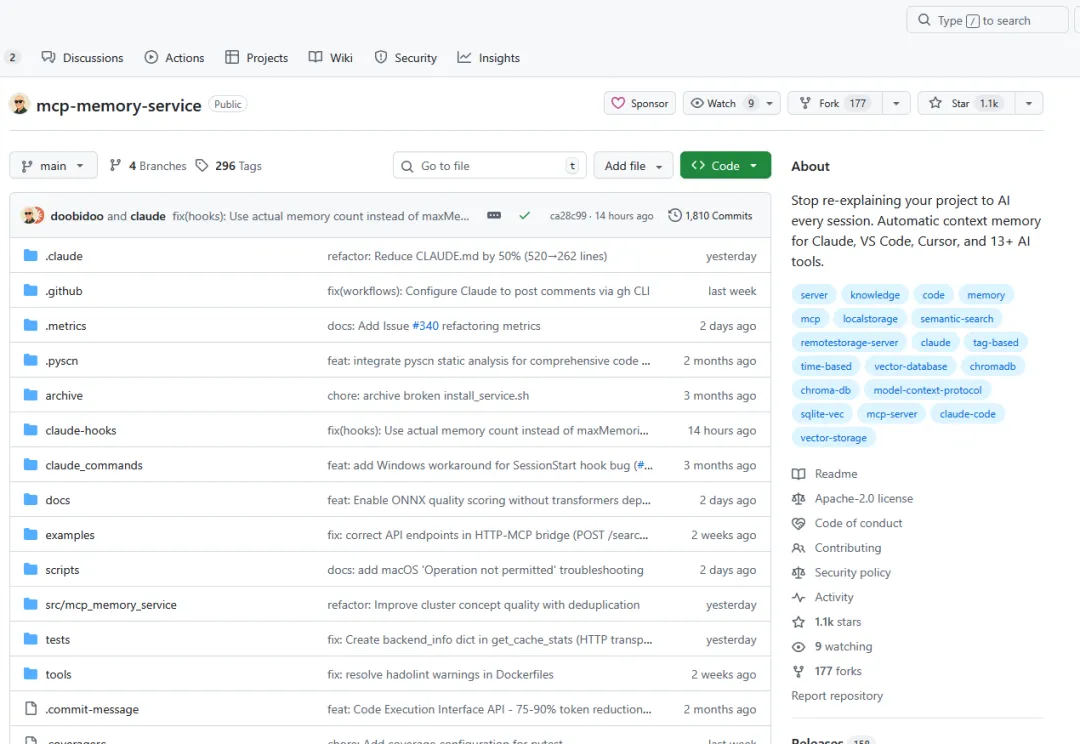Open the 296 Tags link

coord(229,165)
